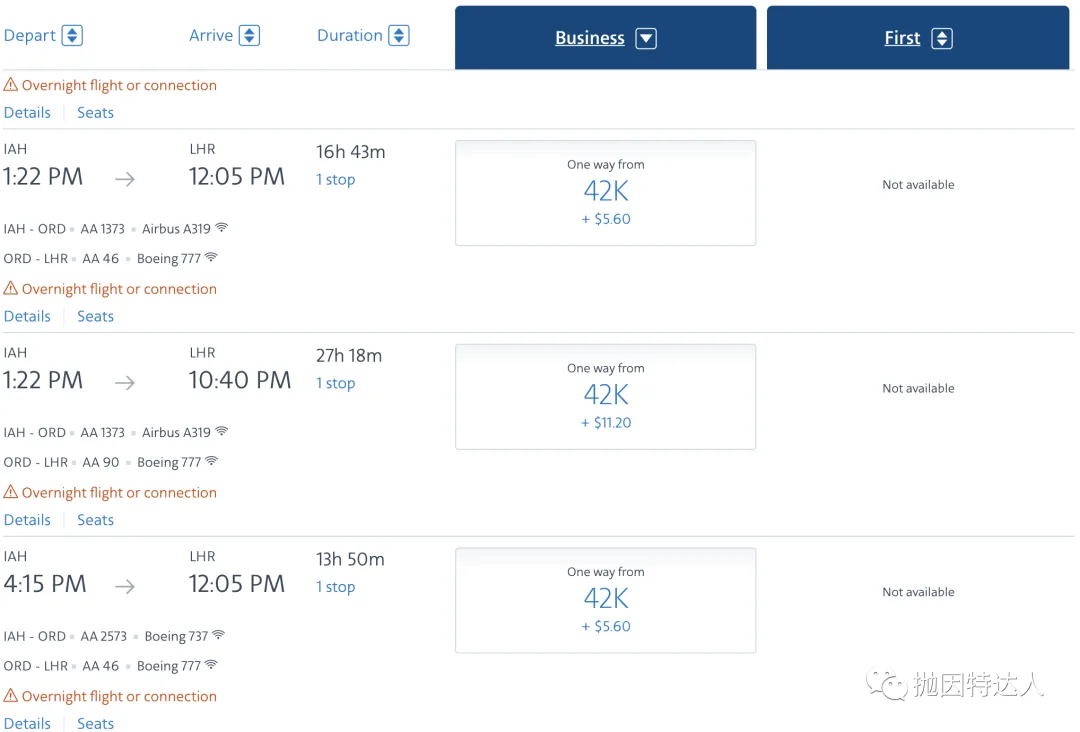Open Seats link for the 4:15 PM flight

click(x=95, y=723)
